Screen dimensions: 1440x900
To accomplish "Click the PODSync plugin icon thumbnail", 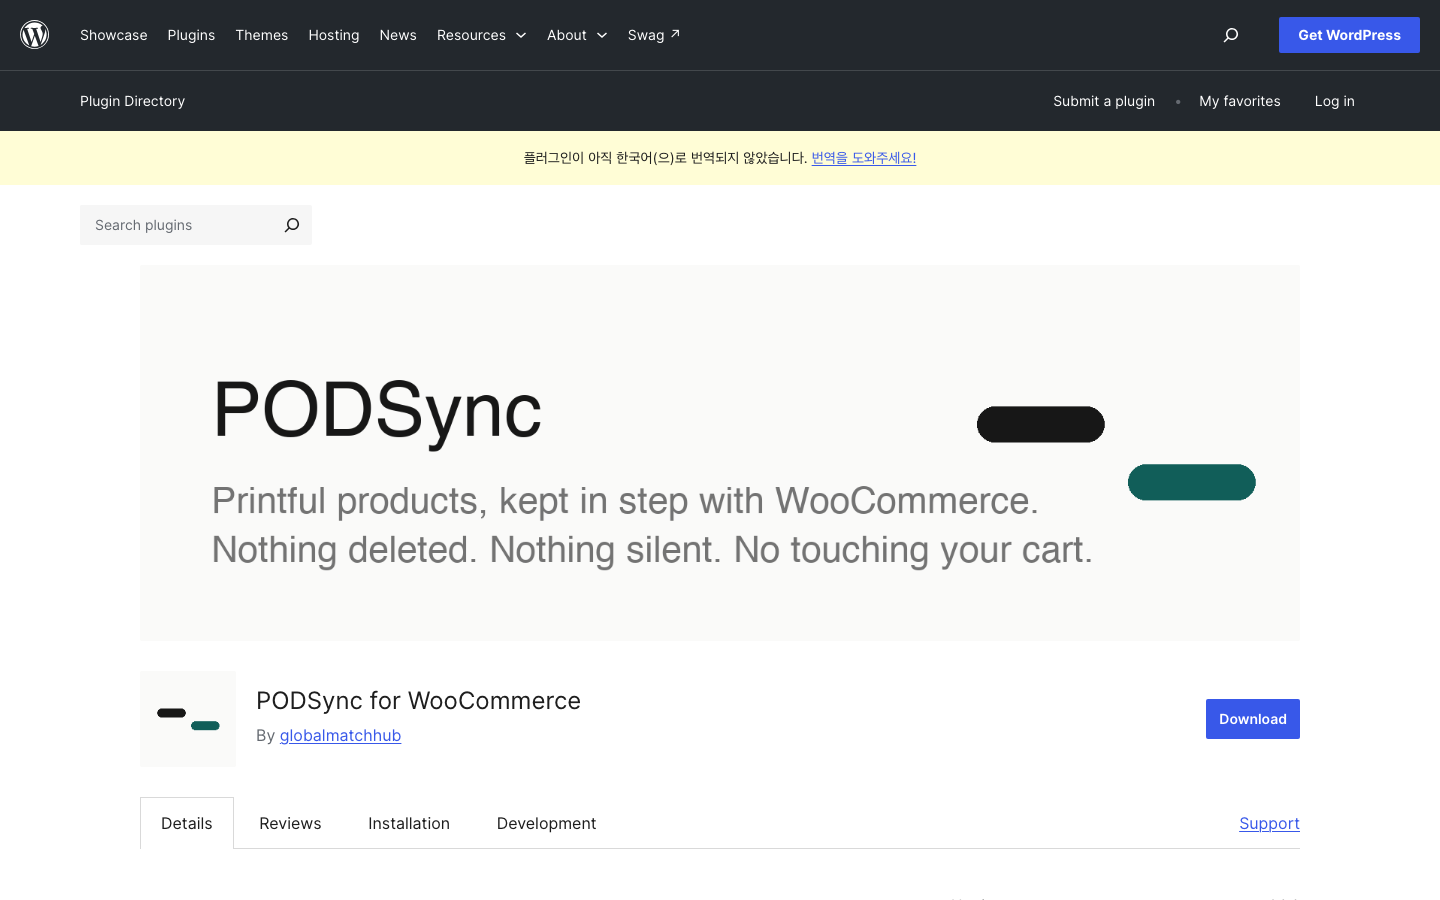I will click(188, 719).
